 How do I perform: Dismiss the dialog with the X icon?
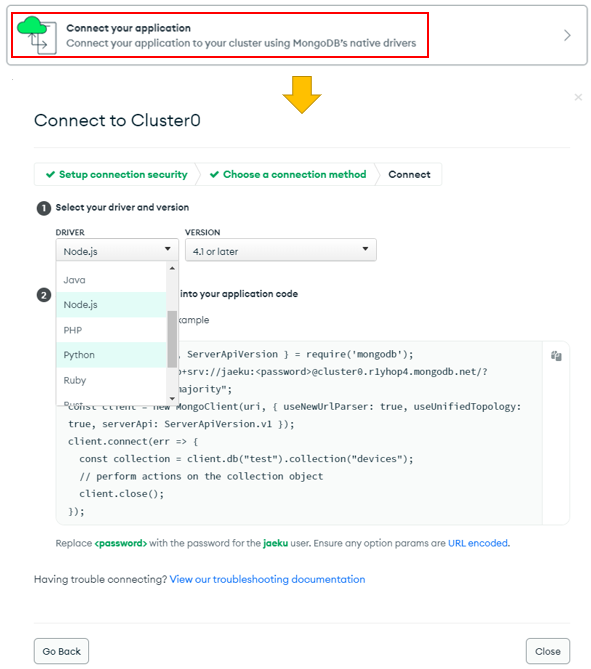[x=578, y=97]
